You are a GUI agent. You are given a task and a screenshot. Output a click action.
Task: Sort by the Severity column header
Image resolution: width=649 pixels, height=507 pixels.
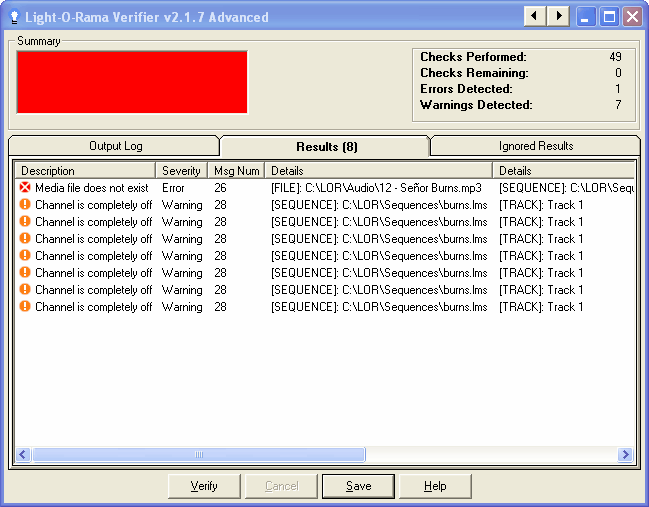click(181, 171)
